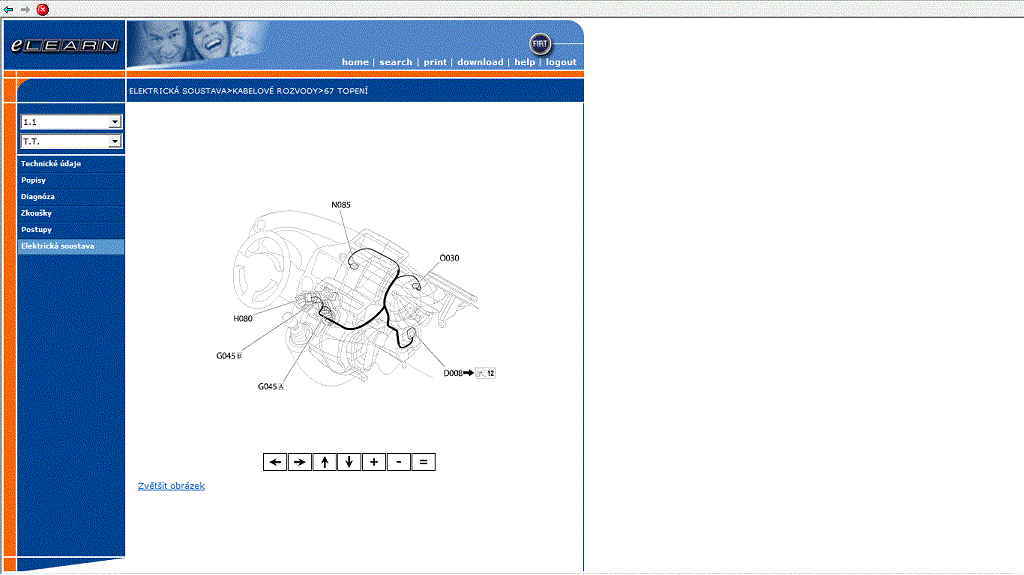
Task: Pan the diagram down with the arrow button
Action: click(349, 462)
